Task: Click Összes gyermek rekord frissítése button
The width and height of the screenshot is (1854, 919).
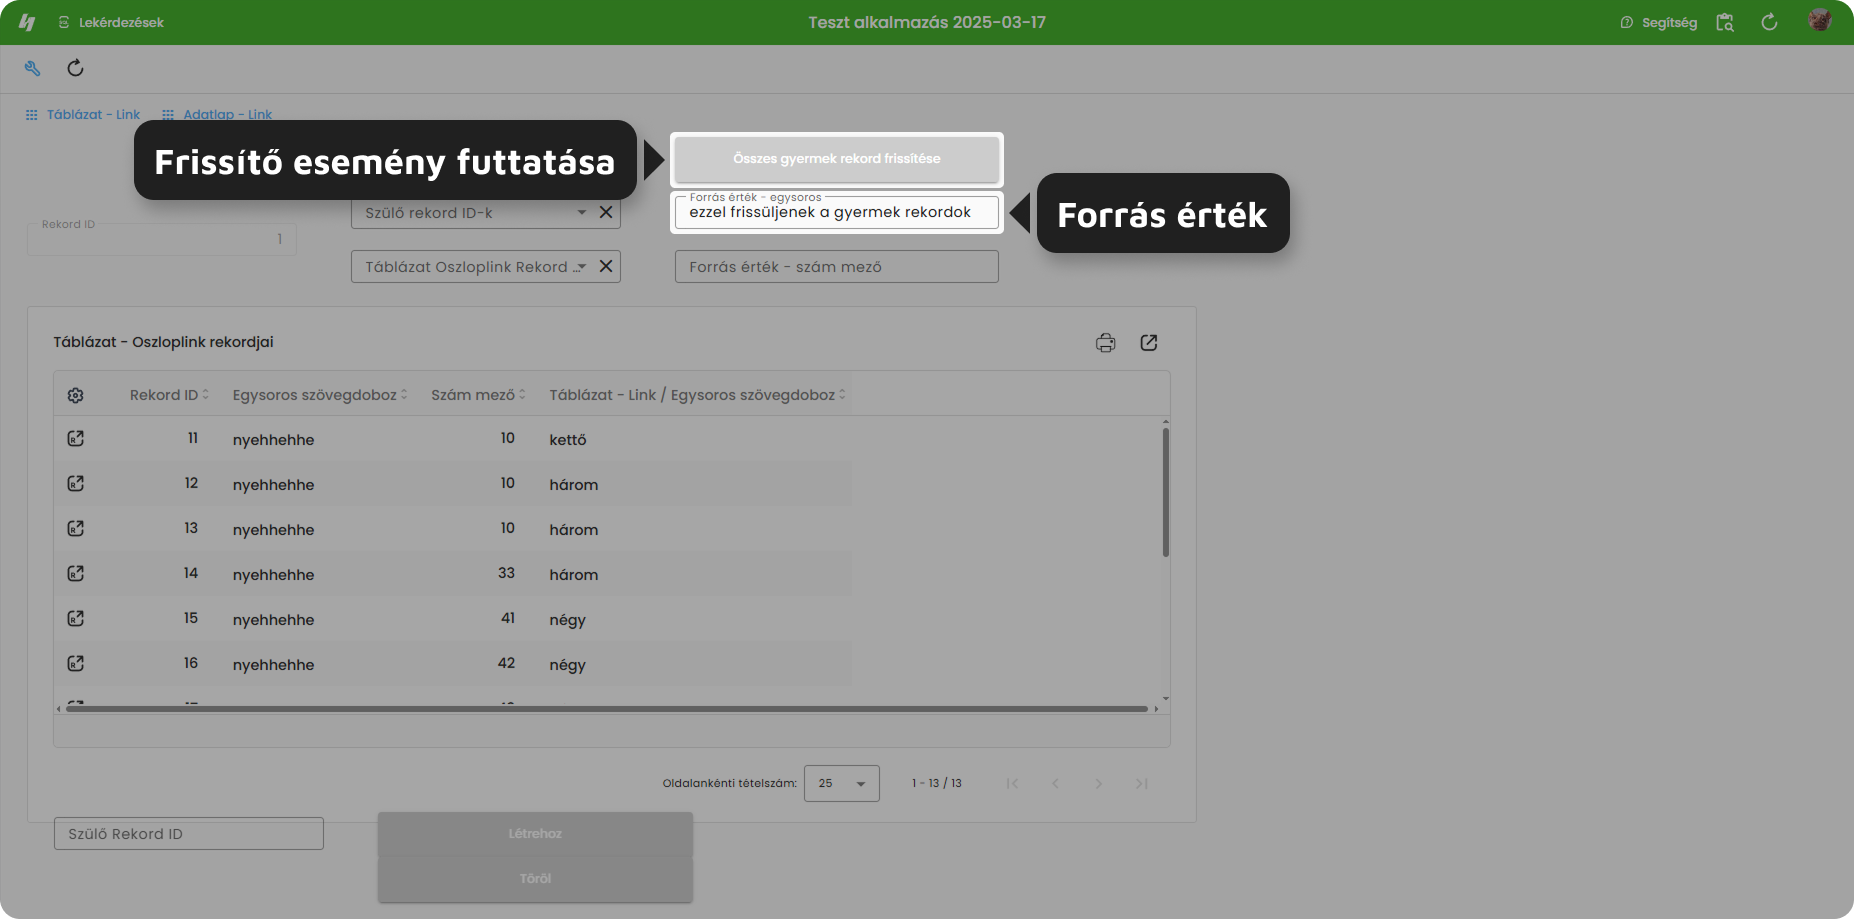Action: tap(837, 159)
